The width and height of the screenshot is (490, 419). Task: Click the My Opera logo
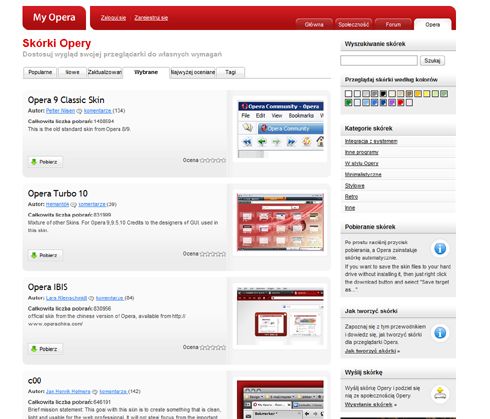tap(54, 18)
